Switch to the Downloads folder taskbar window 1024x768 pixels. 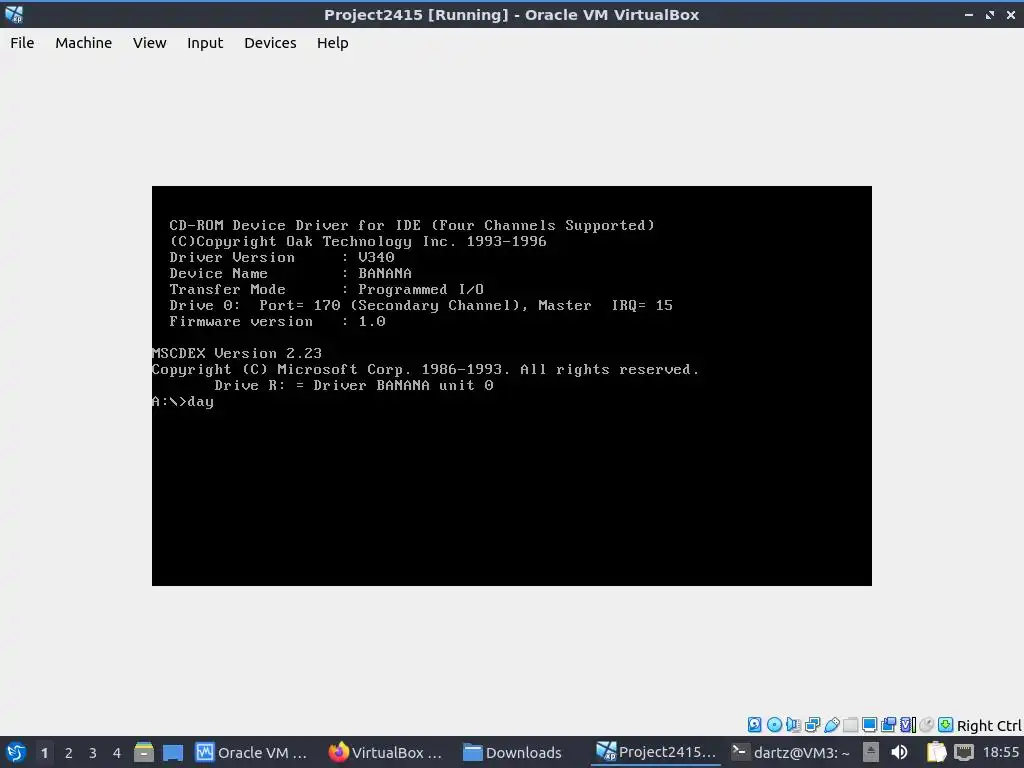point(513,752)
